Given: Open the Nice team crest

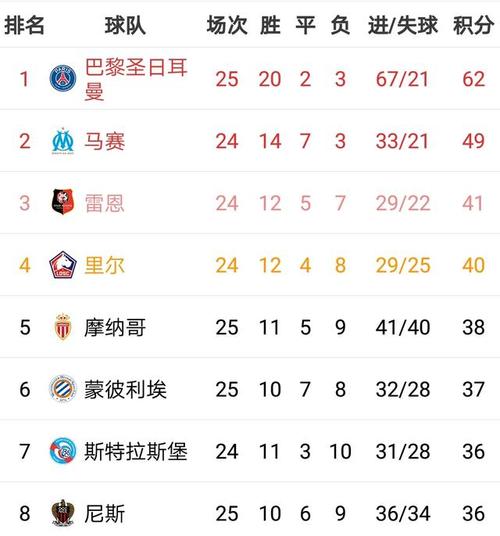Looking at the screenshot, I should (x=63, y=513).
